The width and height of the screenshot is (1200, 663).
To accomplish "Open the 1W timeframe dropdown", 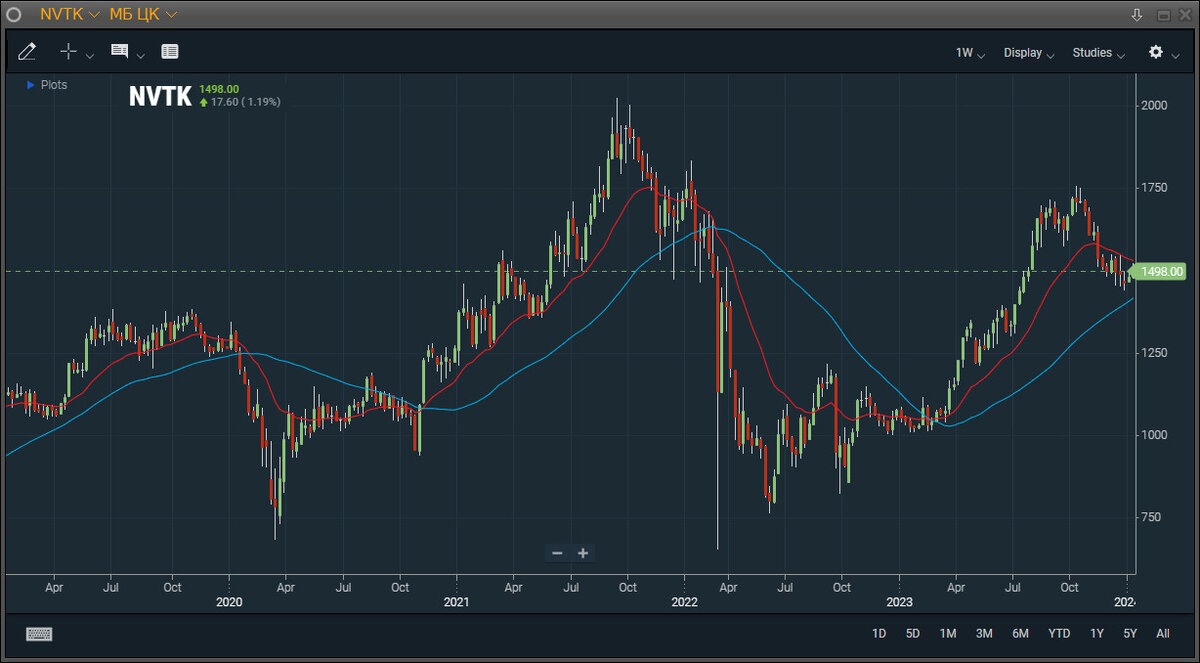I will click(x=970, y=53).
